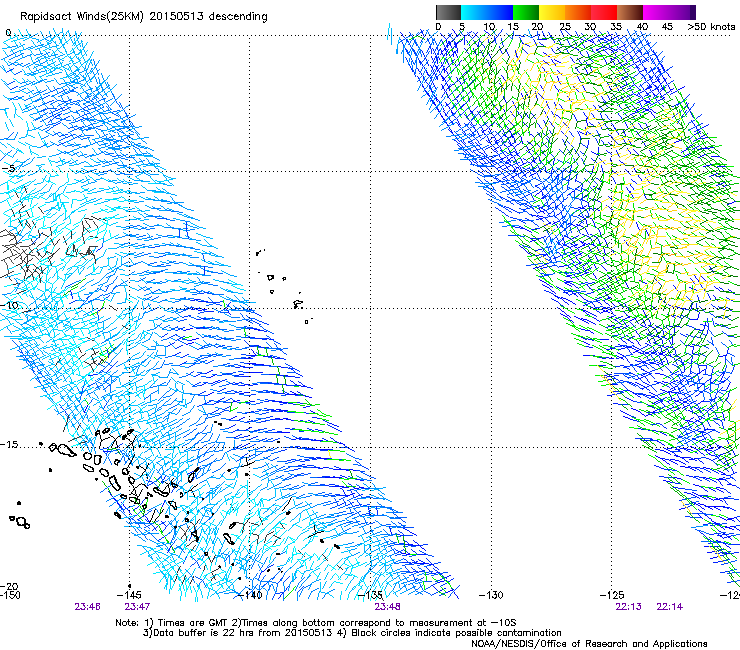740x650 pixels.
Task: Click the brown 35-40 knots legend segment
Action: tap(630, 12)
